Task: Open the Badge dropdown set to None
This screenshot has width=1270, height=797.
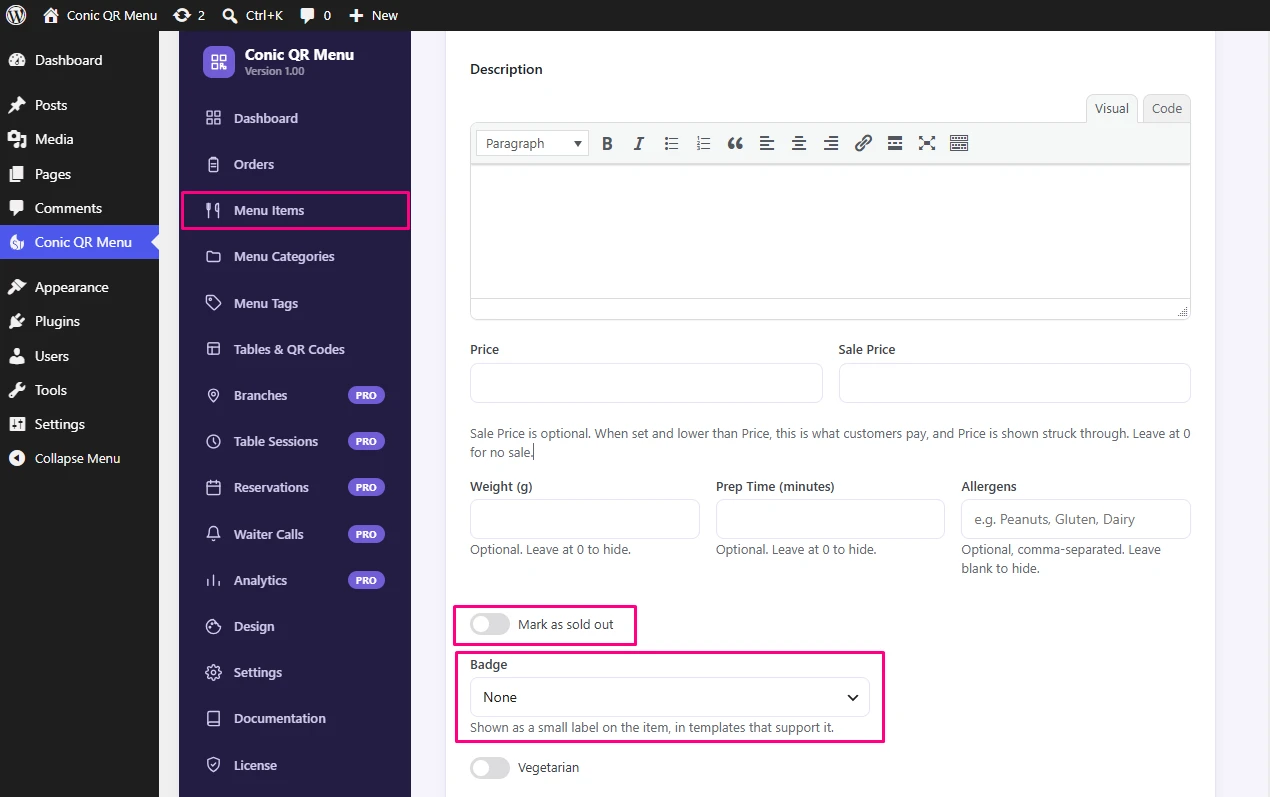Action: pos(670,697)
